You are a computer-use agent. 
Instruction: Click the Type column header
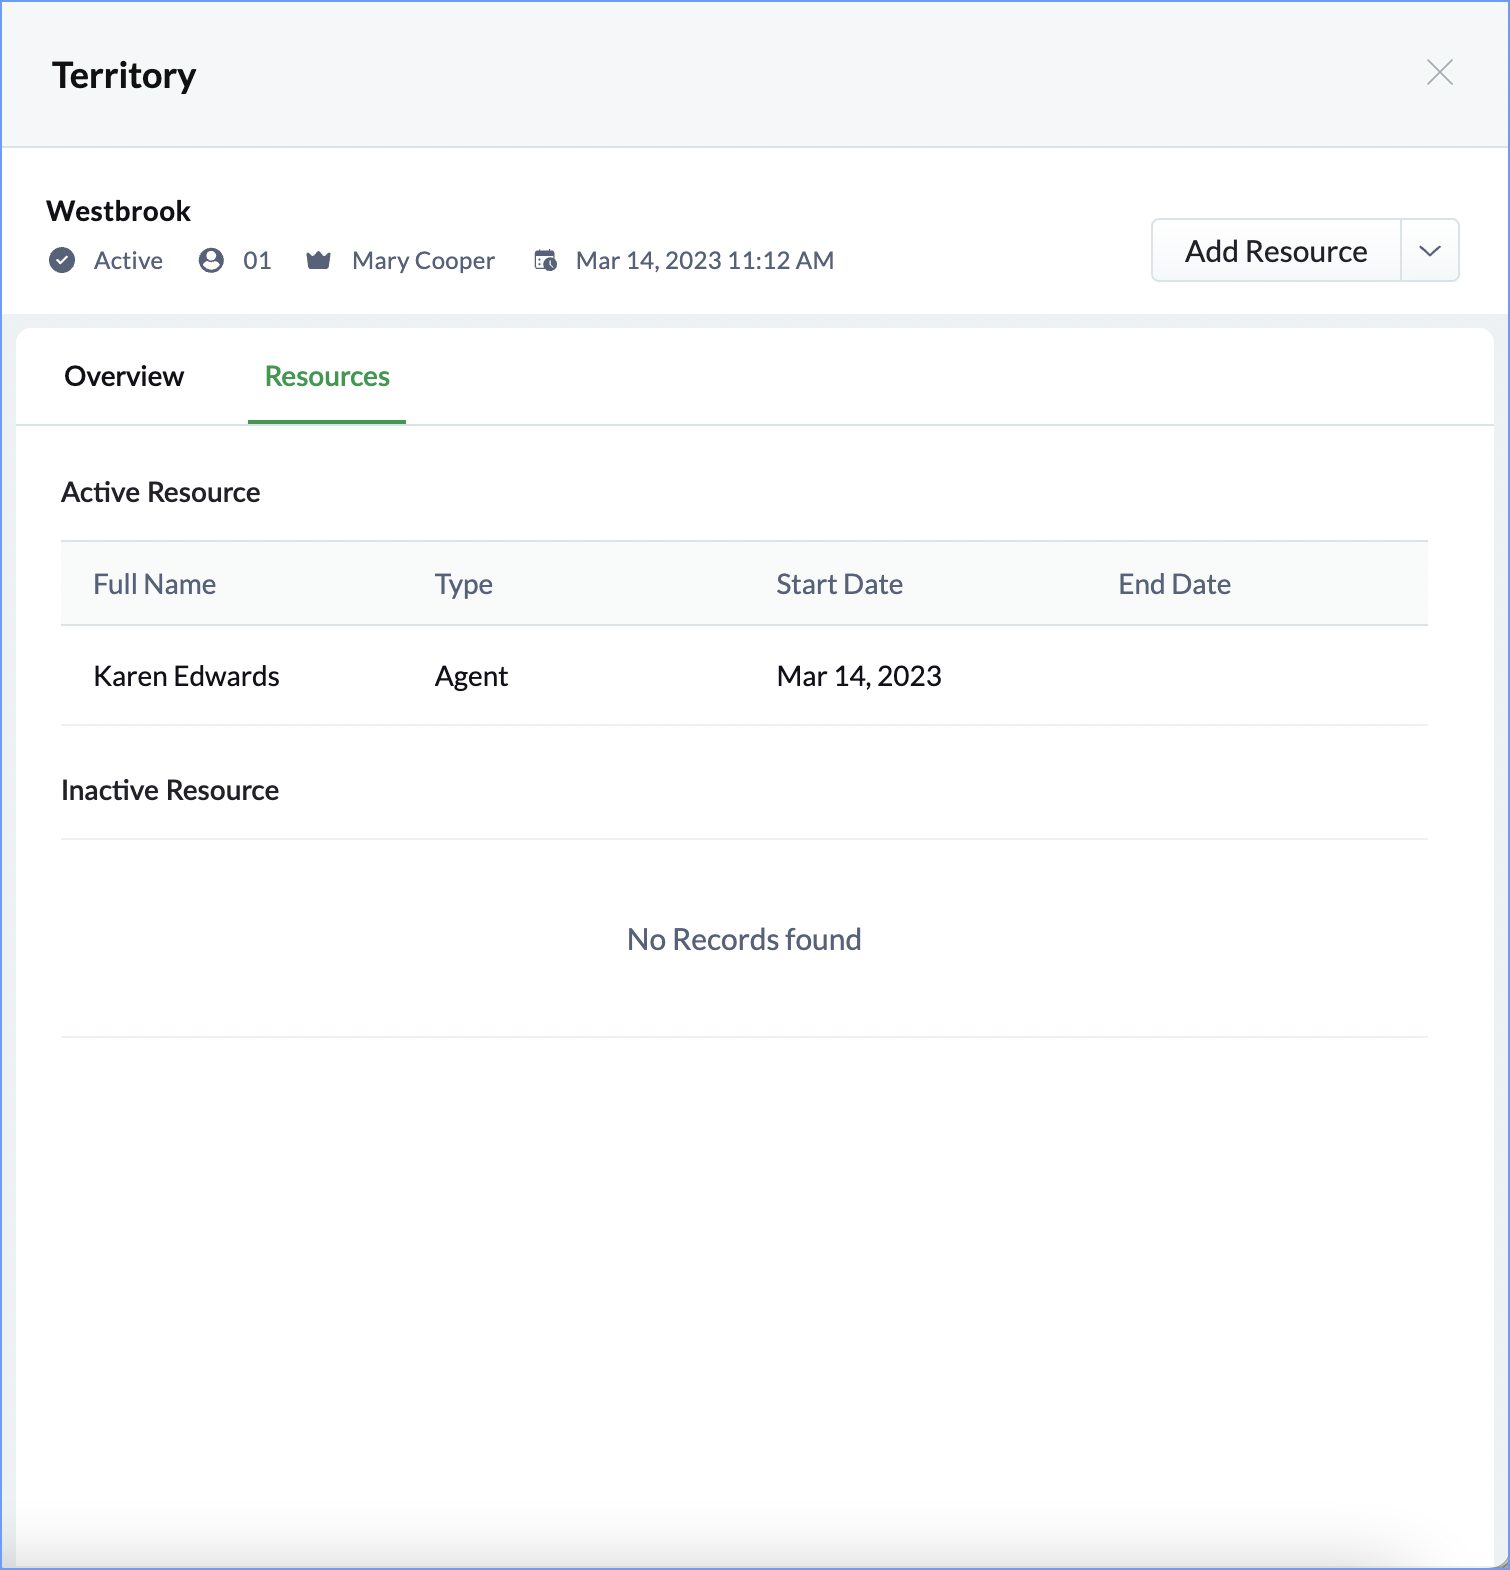(x=464, y=585)
